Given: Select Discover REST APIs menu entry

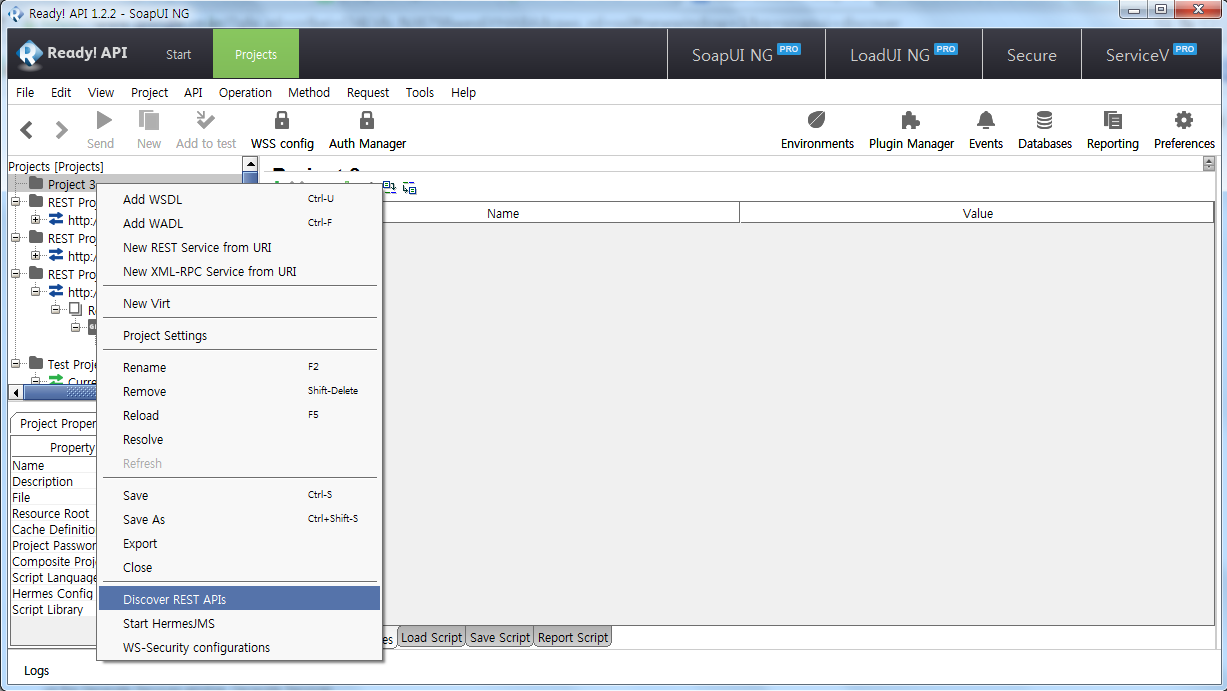Looking at the screenshot, I should pos(174,600).
